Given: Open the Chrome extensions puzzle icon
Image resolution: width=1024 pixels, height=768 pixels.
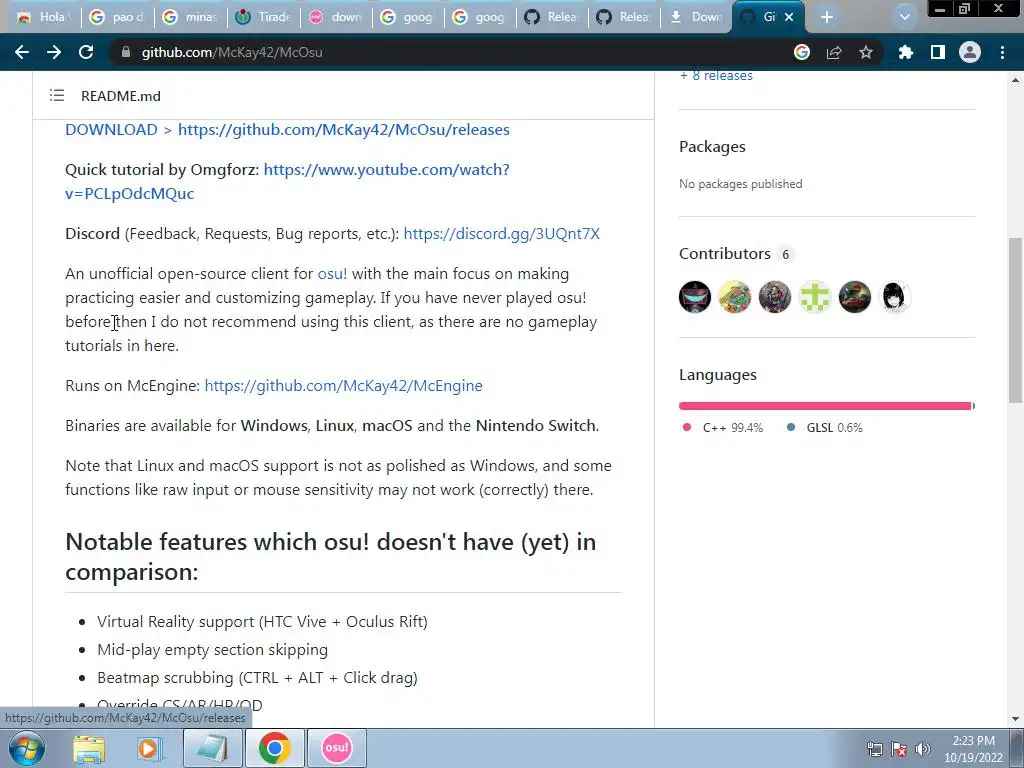Looking at the screenshot, I should point(906,52).
